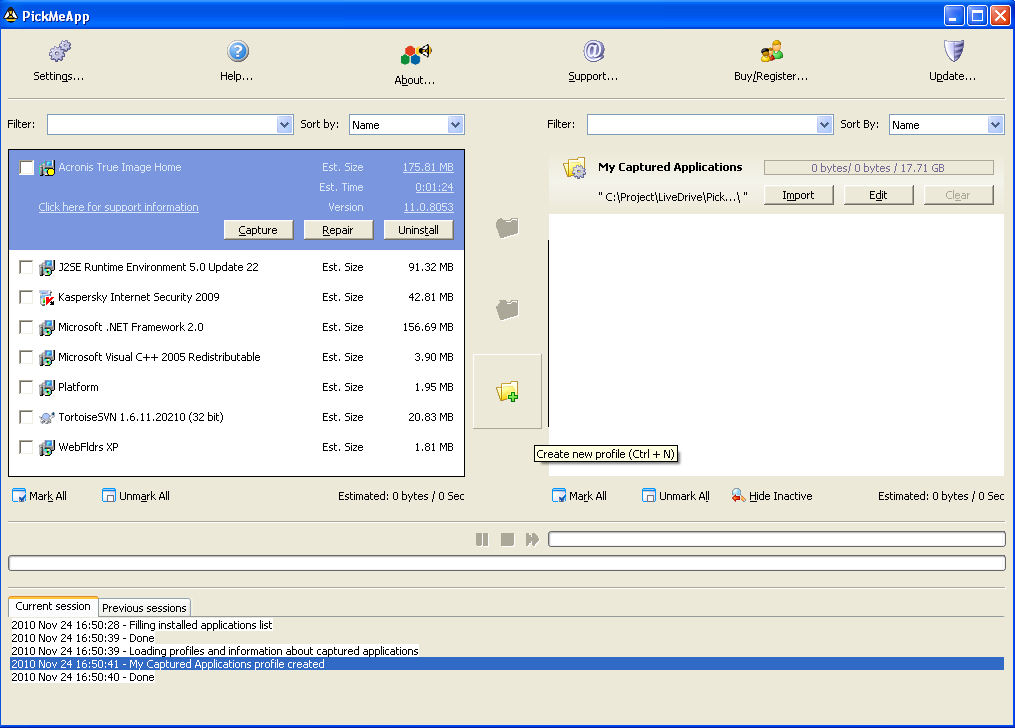Tick the TortoiseSVN 1.6.11.20210 checkbox

pos(27,417)
